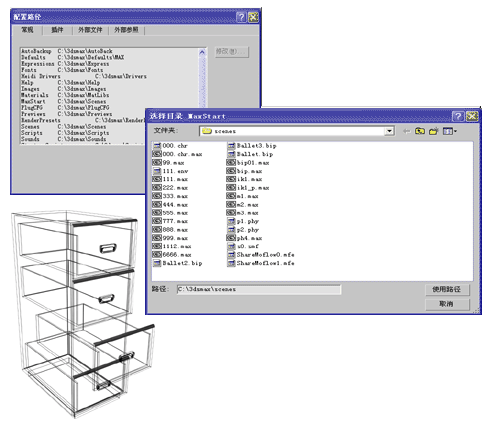Image resolution: width=496 pixels, height=432 pixels.
Task: Click the path list scroll-up arrow
Action: tap(202, 53)
